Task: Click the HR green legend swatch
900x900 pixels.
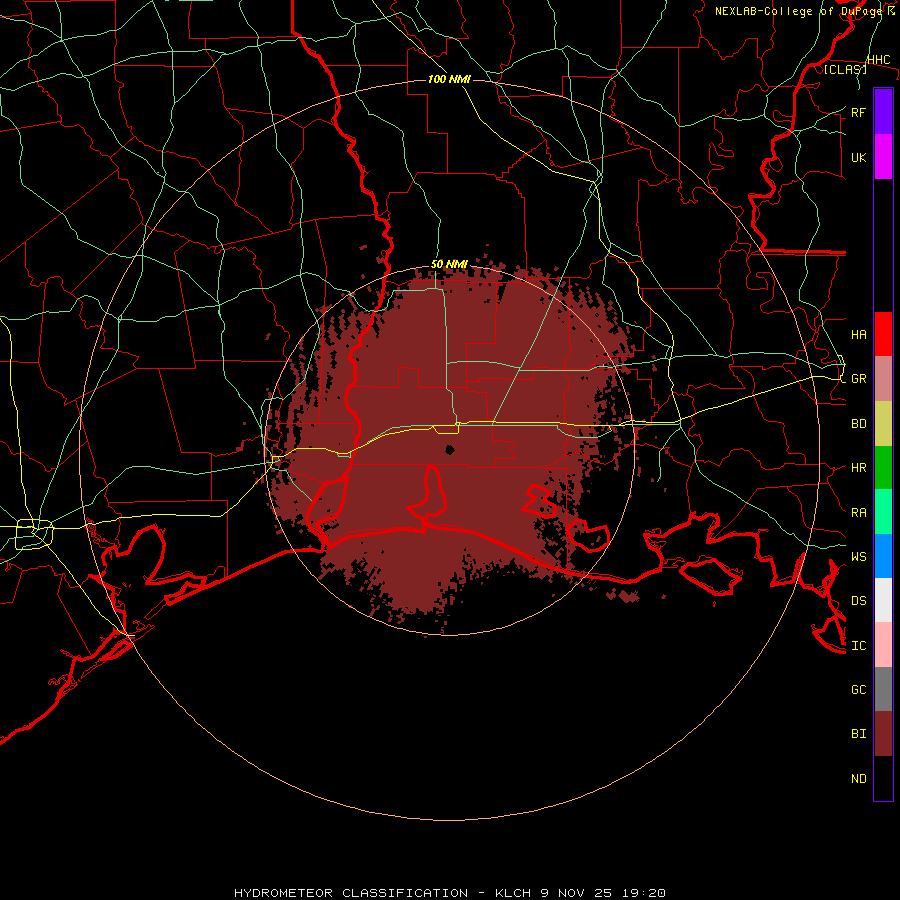Action: pyautogui.click(x=883, y=468)
